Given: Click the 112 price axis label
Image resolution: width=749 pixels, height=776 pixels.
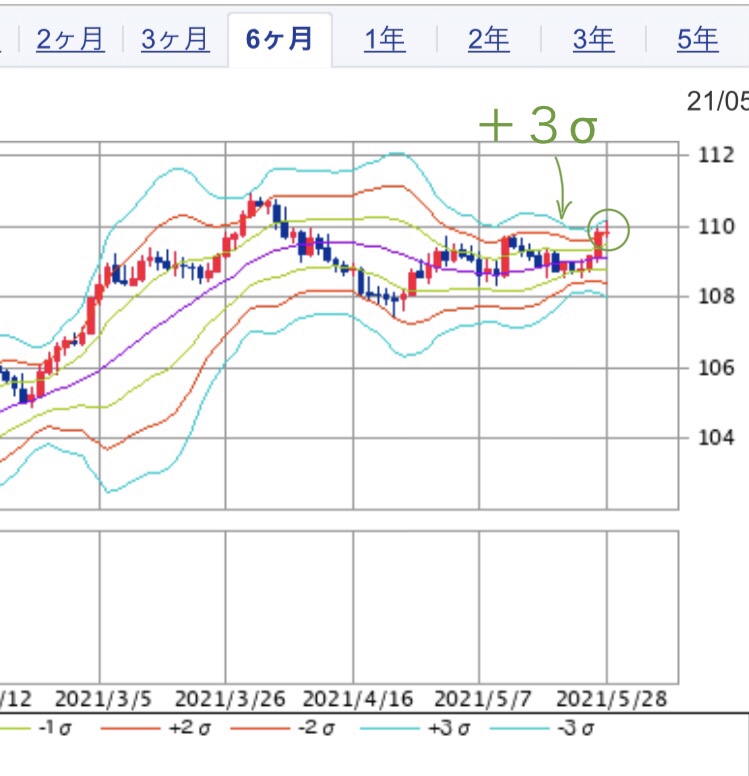Looking at the screenshot, I should point(716,155).
